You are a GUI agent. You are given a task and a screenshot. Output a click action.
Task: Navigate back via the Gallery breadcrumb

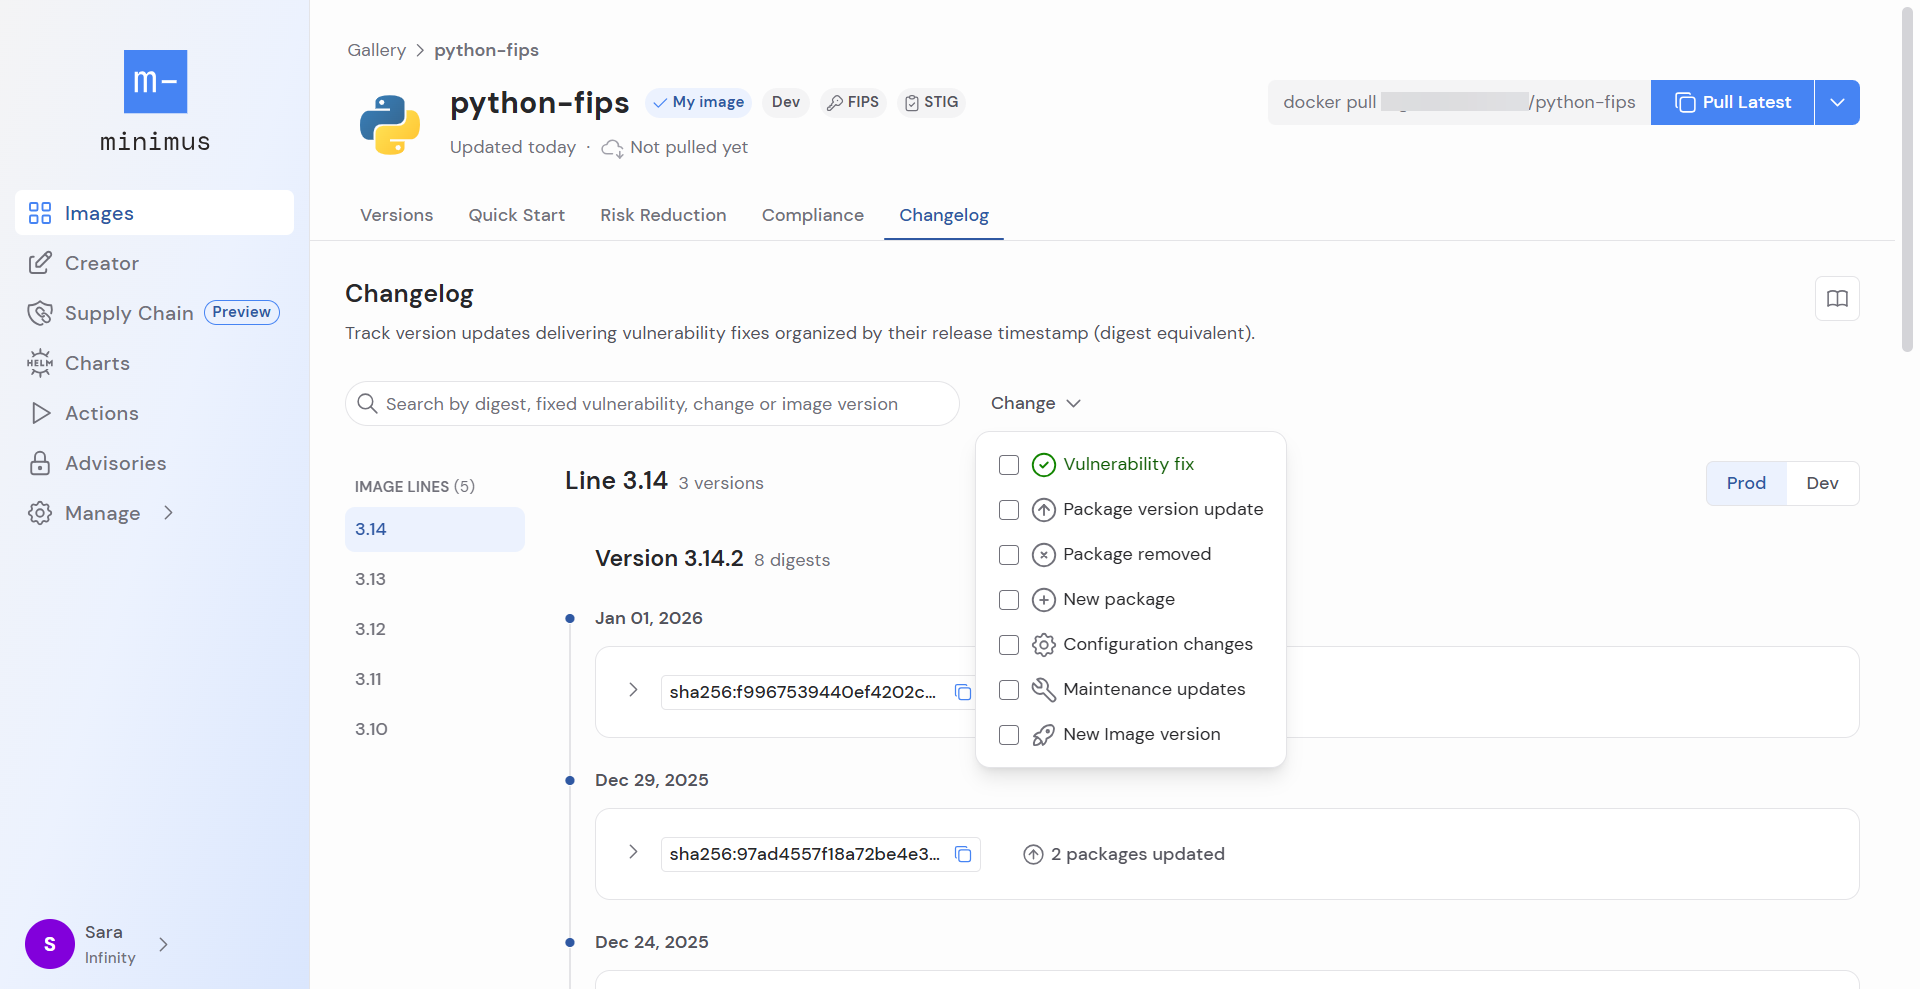pos(376,50)
